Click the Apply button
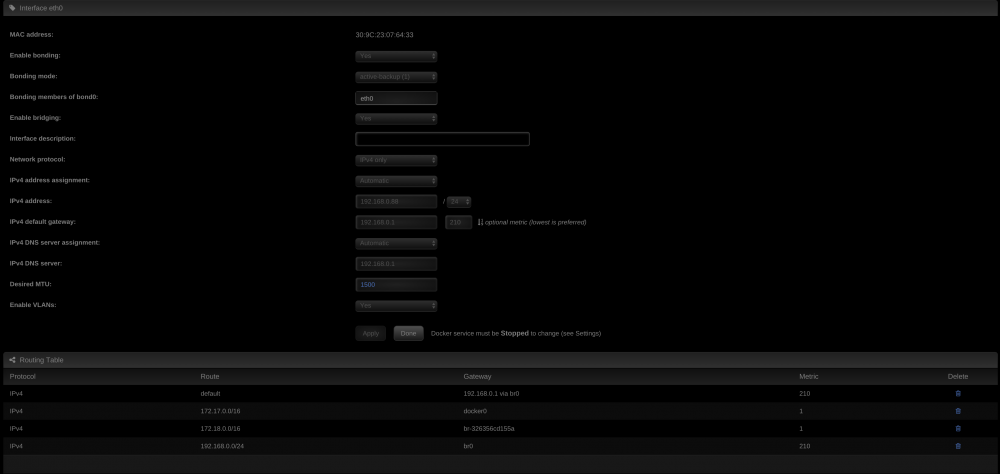Image resolution: width=1000 pixels, height=474 pixels. tap(371, 333)
